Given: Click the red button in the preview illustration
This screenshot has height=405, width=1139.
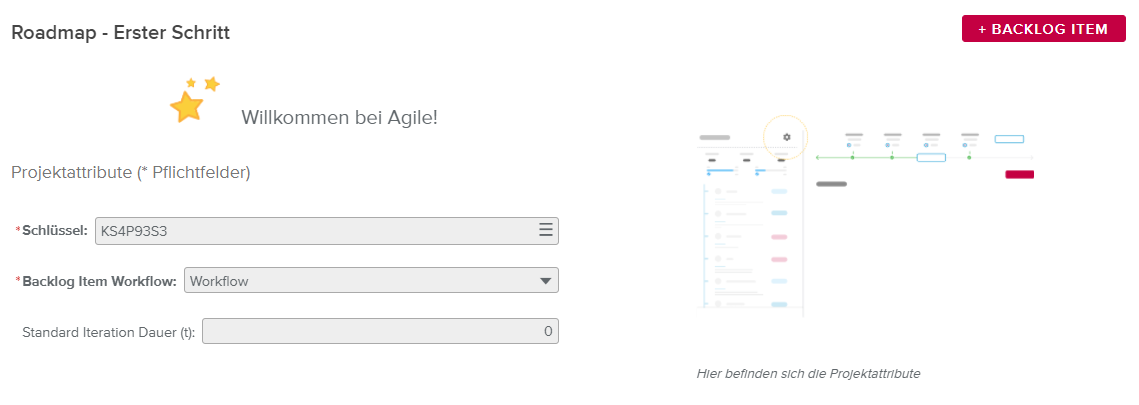Looking at the screenshot, I should tap(1019, 175).
